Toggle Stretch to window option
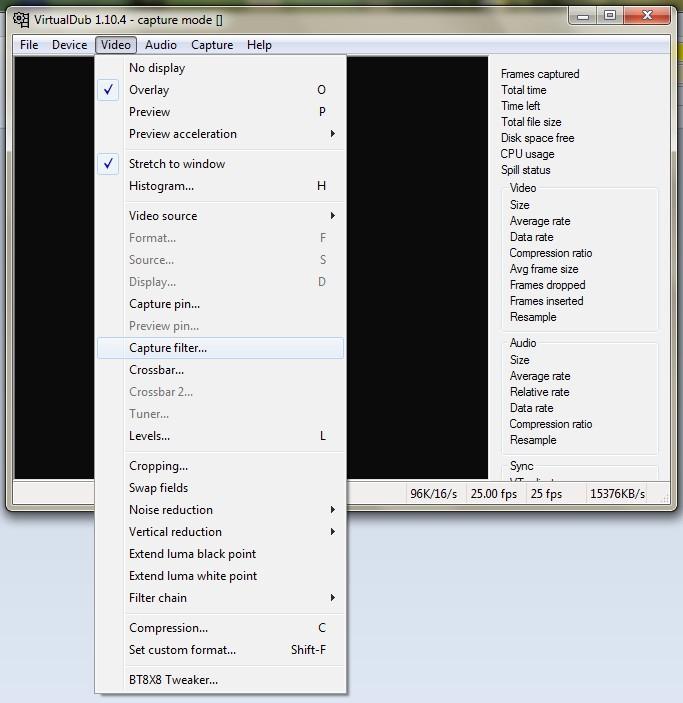Viewport: 683px width, 703px height. coord(220,164)
